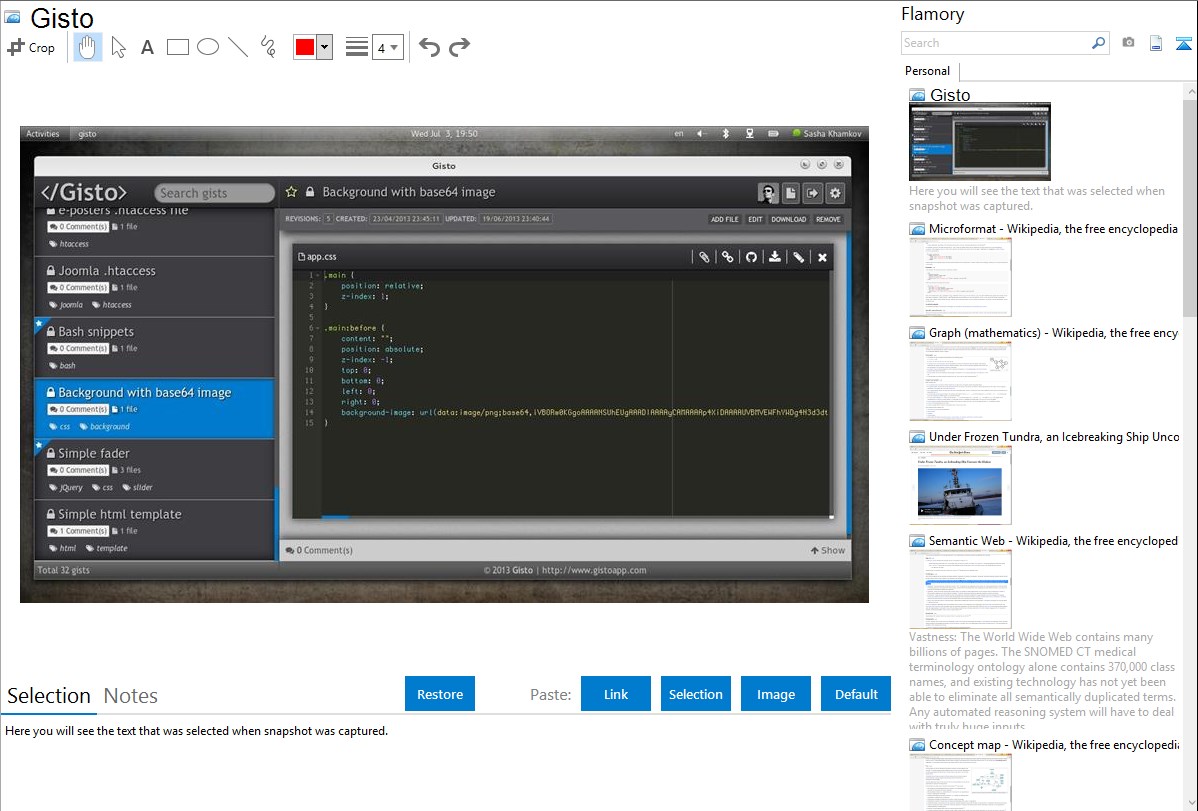Open Semantic Web snapshot thumbnail
Viewport: 1198px width, 811px height.
pos(960,589)
